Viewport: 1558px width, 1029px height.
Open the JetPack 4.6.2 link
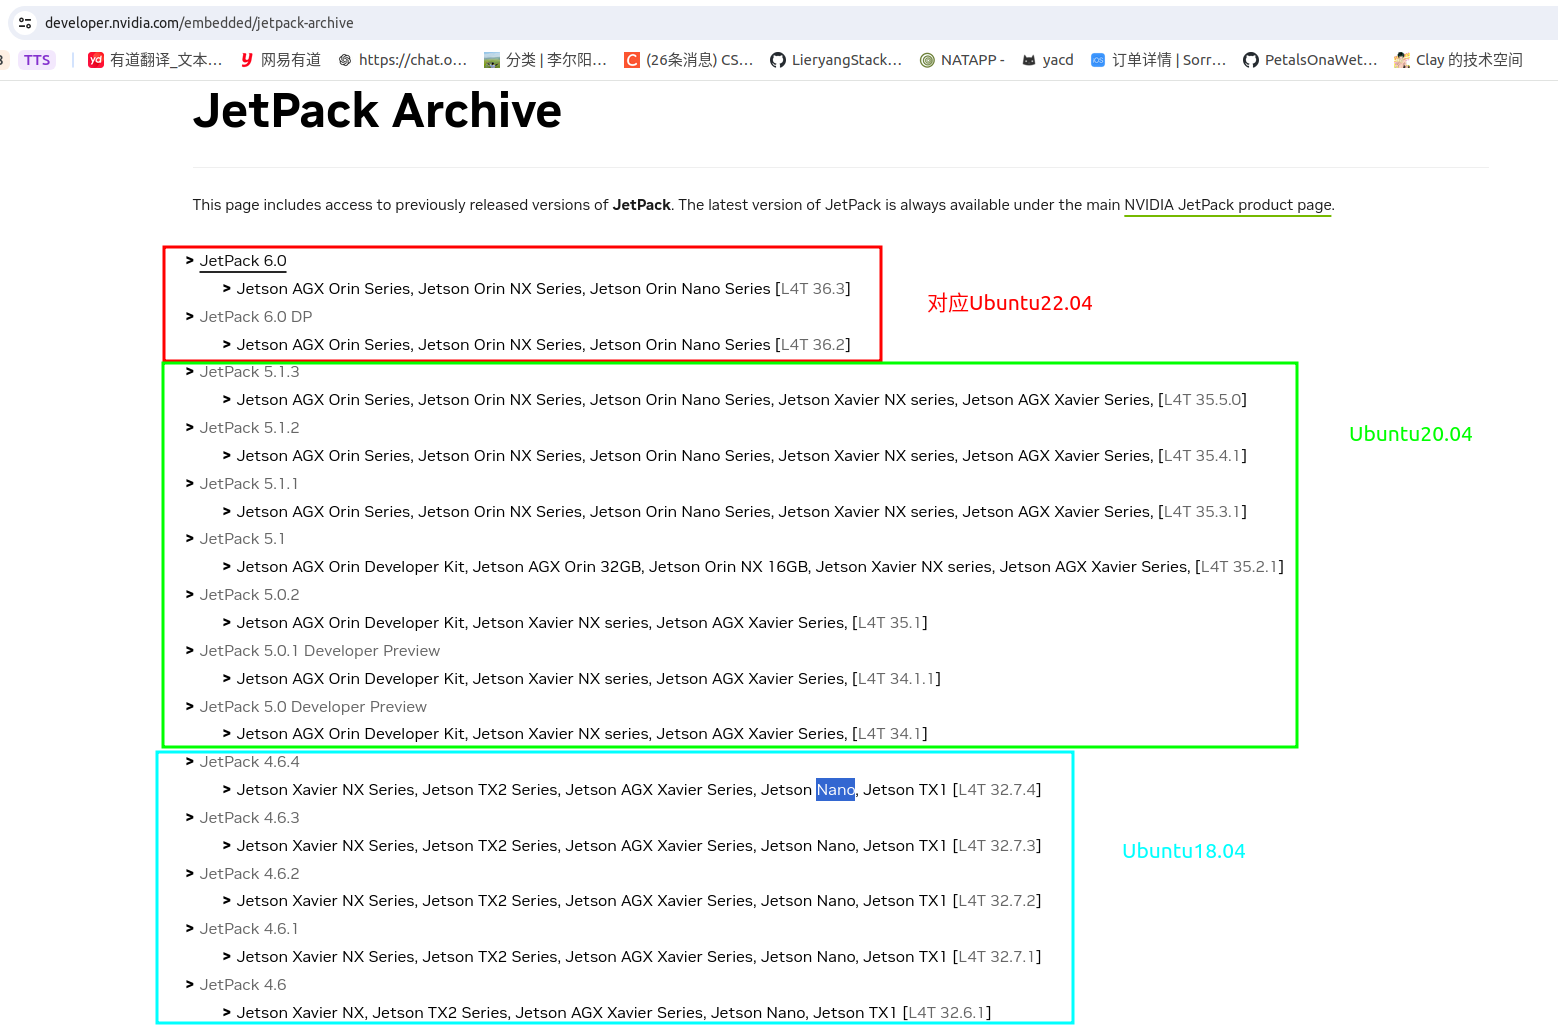pyautogui.click(x=249, y=874)
